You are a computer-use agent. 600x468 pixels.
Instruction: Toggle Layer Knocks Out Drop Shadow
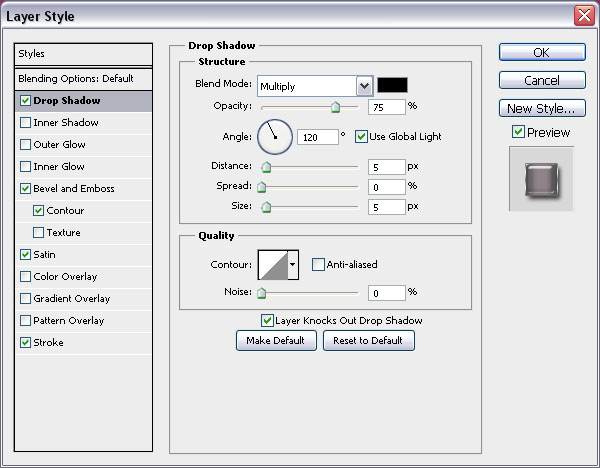(267, 321)
